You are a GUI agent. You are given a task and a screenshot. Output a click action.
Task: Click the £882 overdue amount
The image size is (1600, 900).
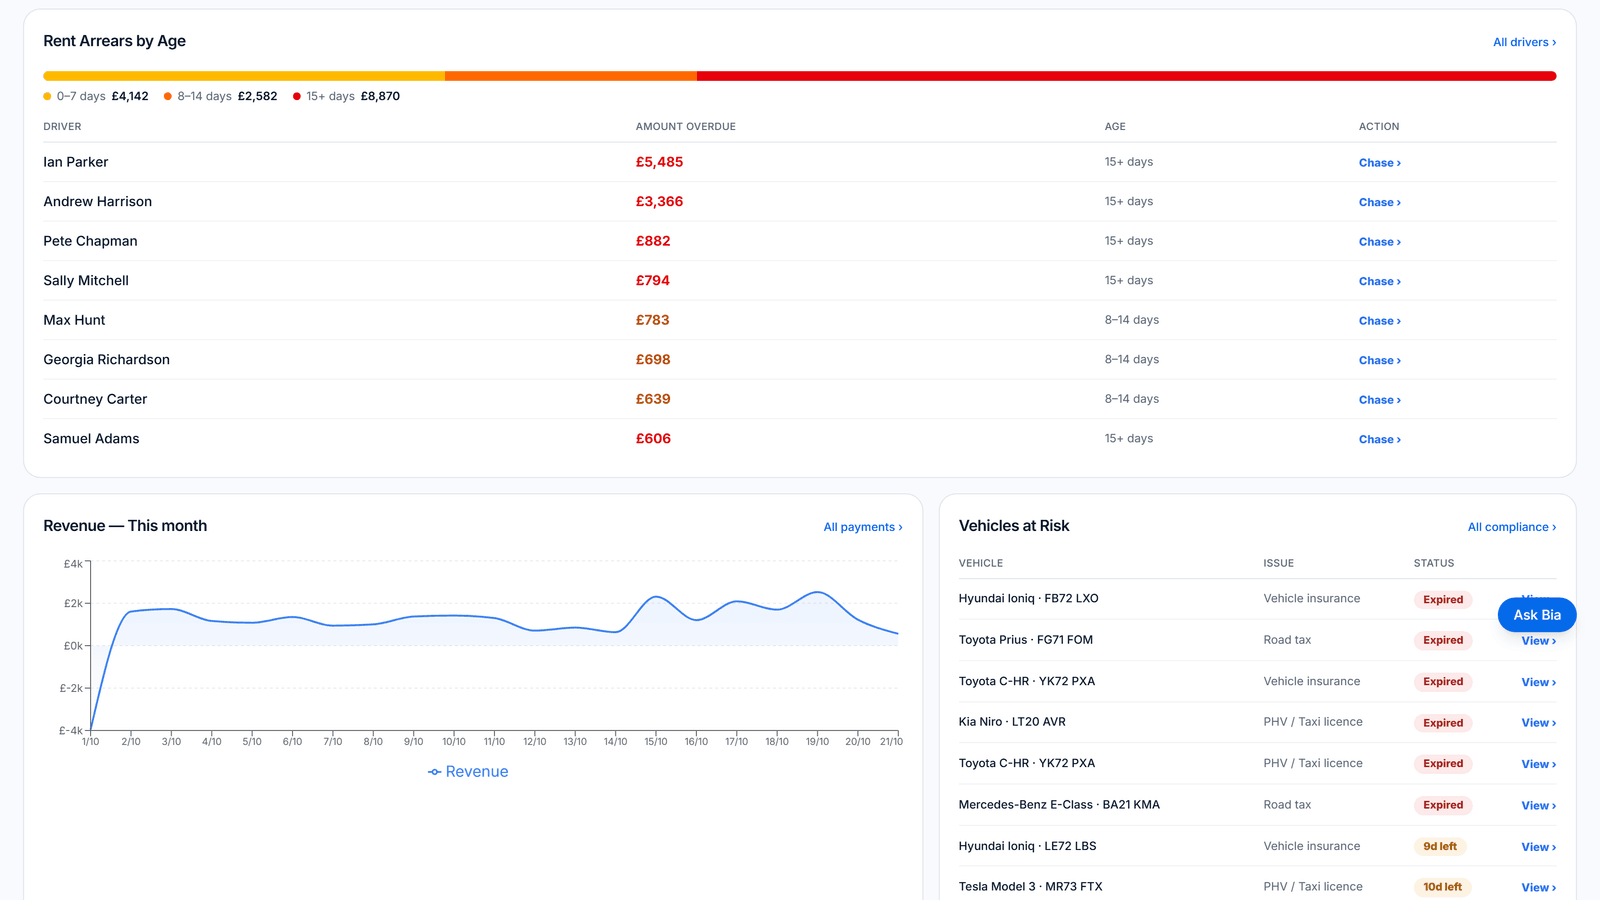click(x=653, y=241)
